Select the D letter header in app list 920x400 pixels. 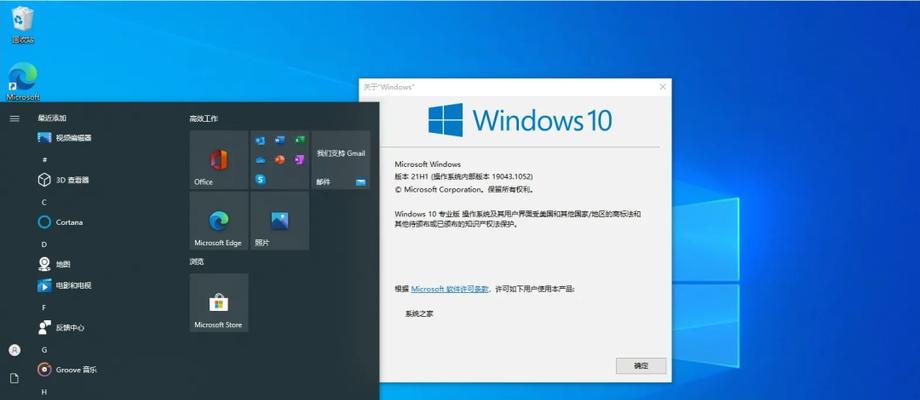point(44,244)
